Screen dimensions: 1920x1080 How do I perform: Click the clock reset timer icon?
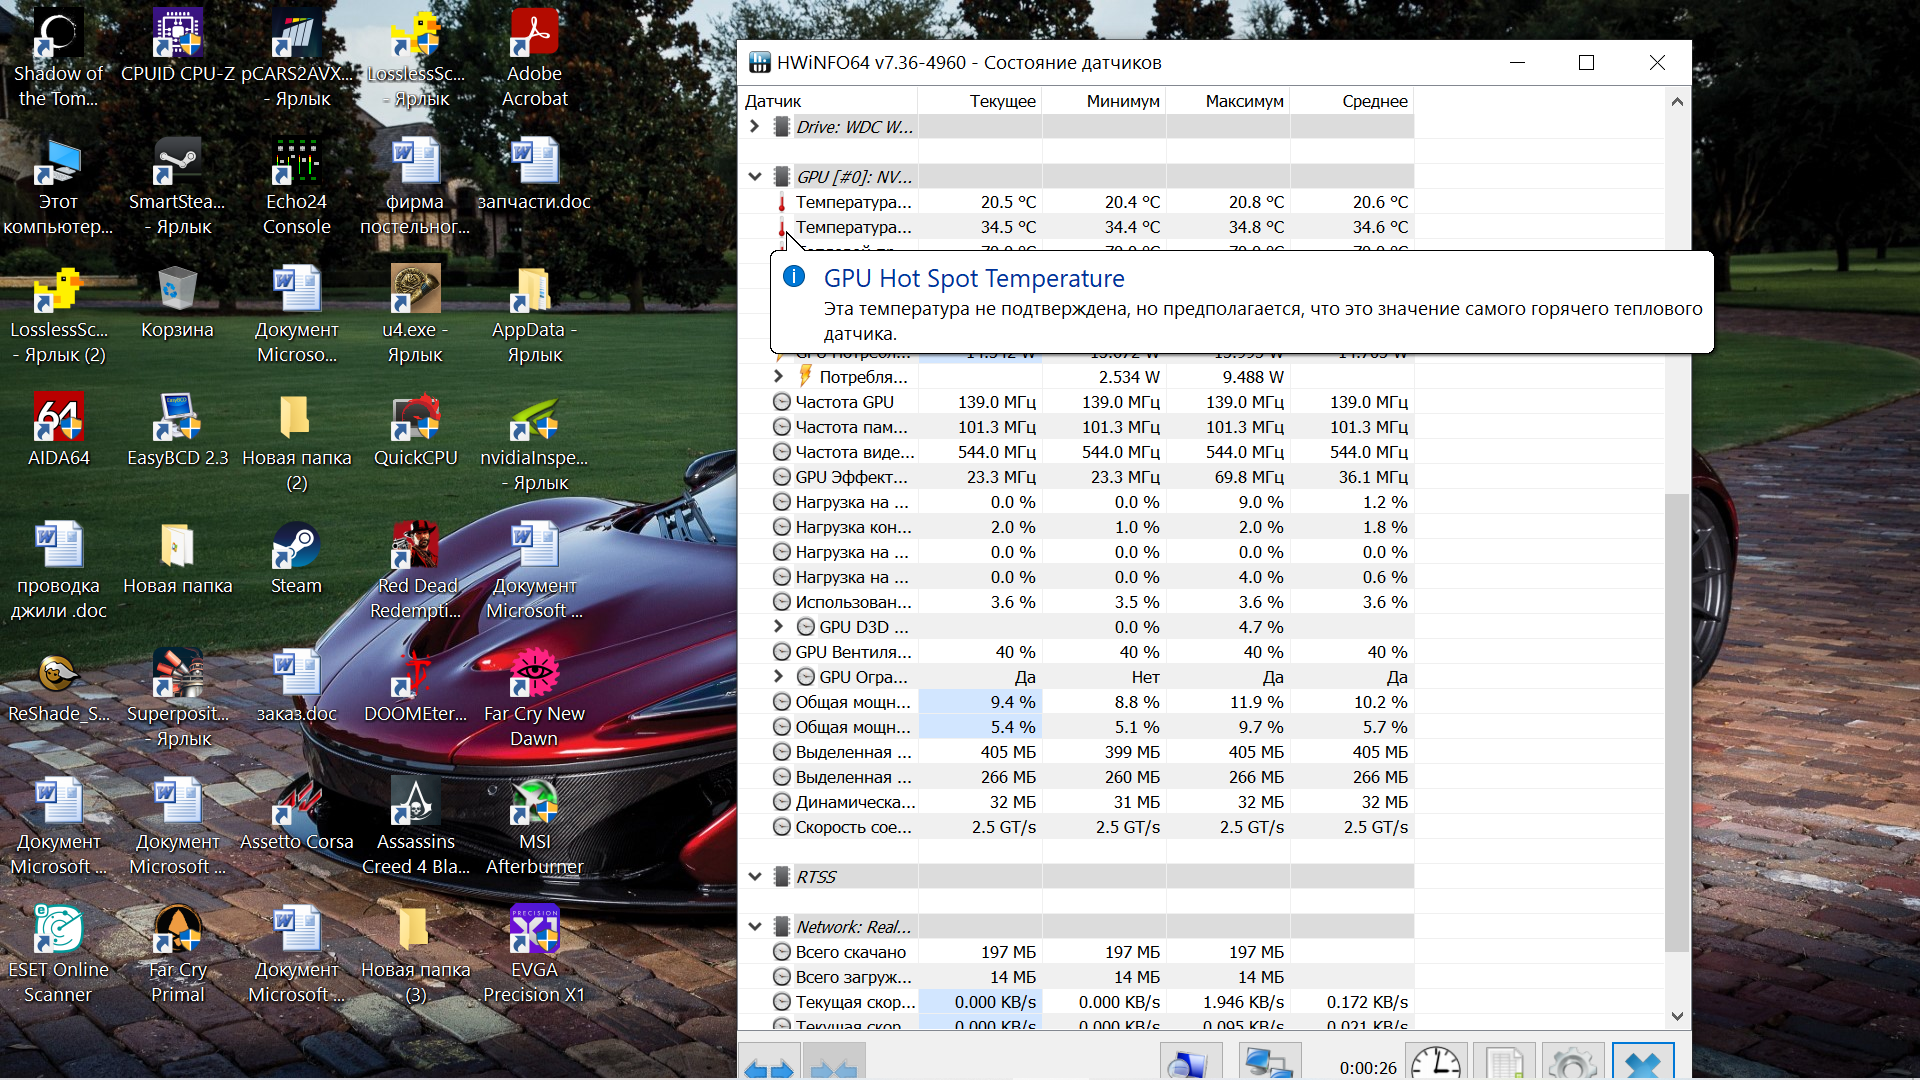click(x=1436, y=1064)
